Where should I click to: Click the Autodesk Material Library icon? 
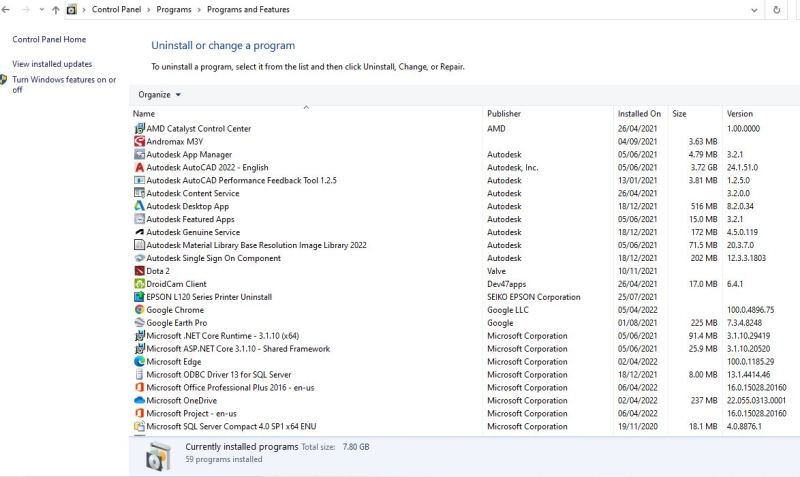139,245
